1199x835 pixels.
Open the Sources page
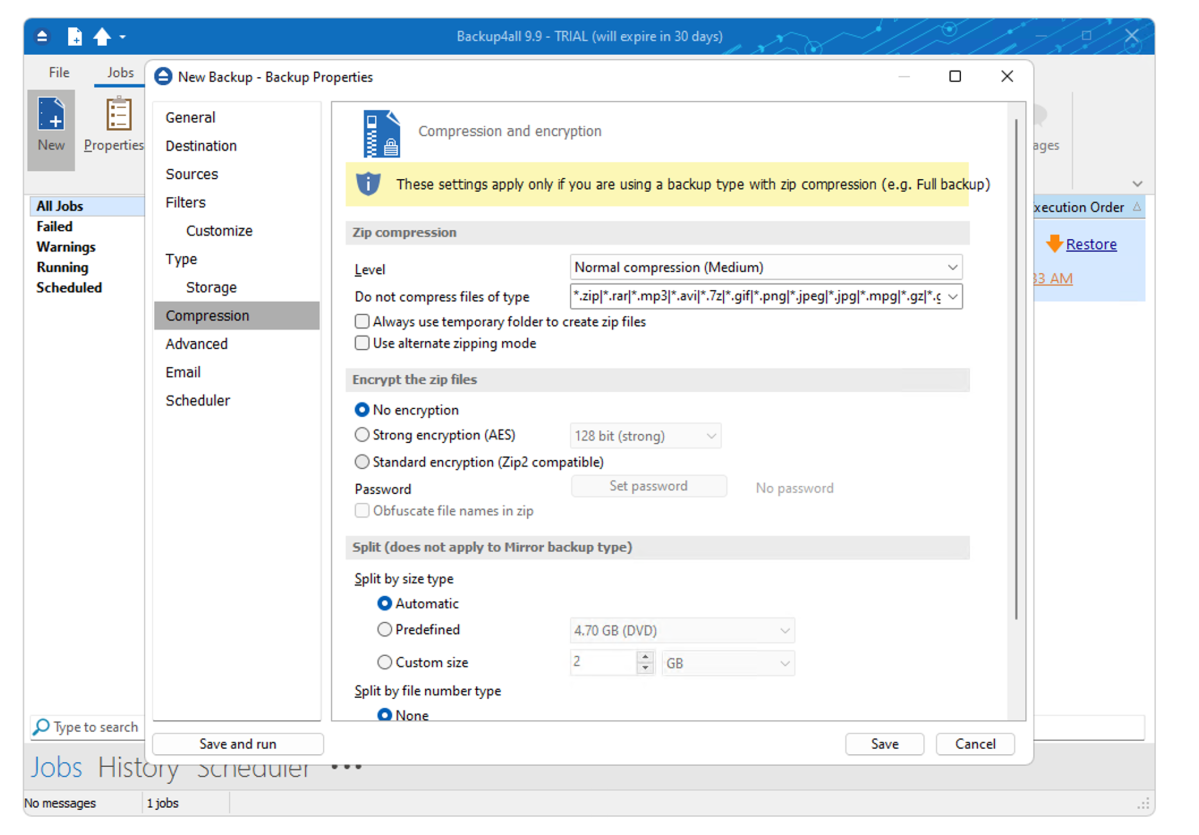tap(192, 174)
